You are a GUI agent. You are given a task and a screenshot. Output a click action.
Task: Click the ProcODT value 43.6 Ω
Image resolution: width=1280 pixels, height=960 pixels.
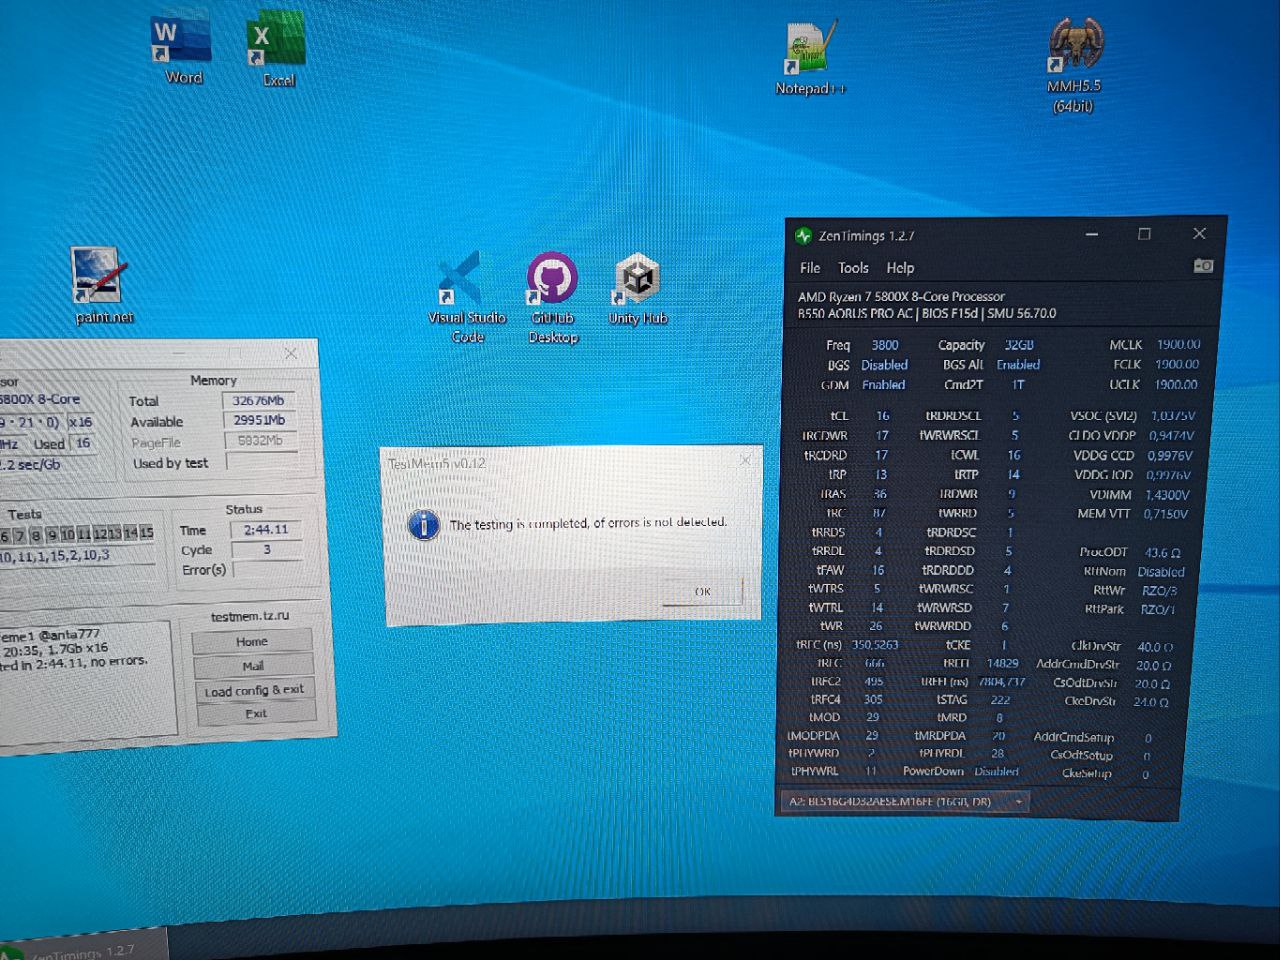click(1162, 552)
